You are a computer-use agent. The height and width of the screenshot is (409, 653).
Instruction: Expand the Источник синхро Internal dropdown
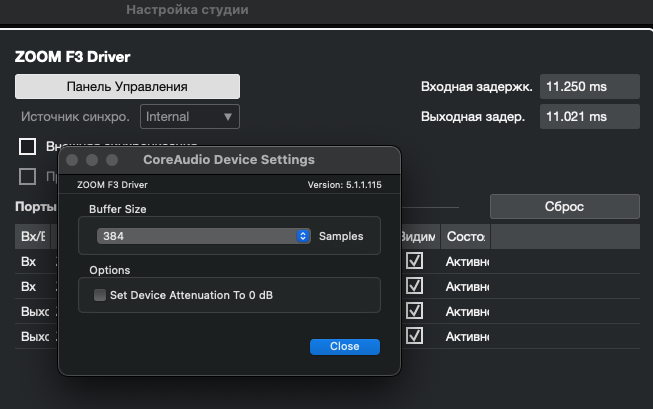(189, 116)
